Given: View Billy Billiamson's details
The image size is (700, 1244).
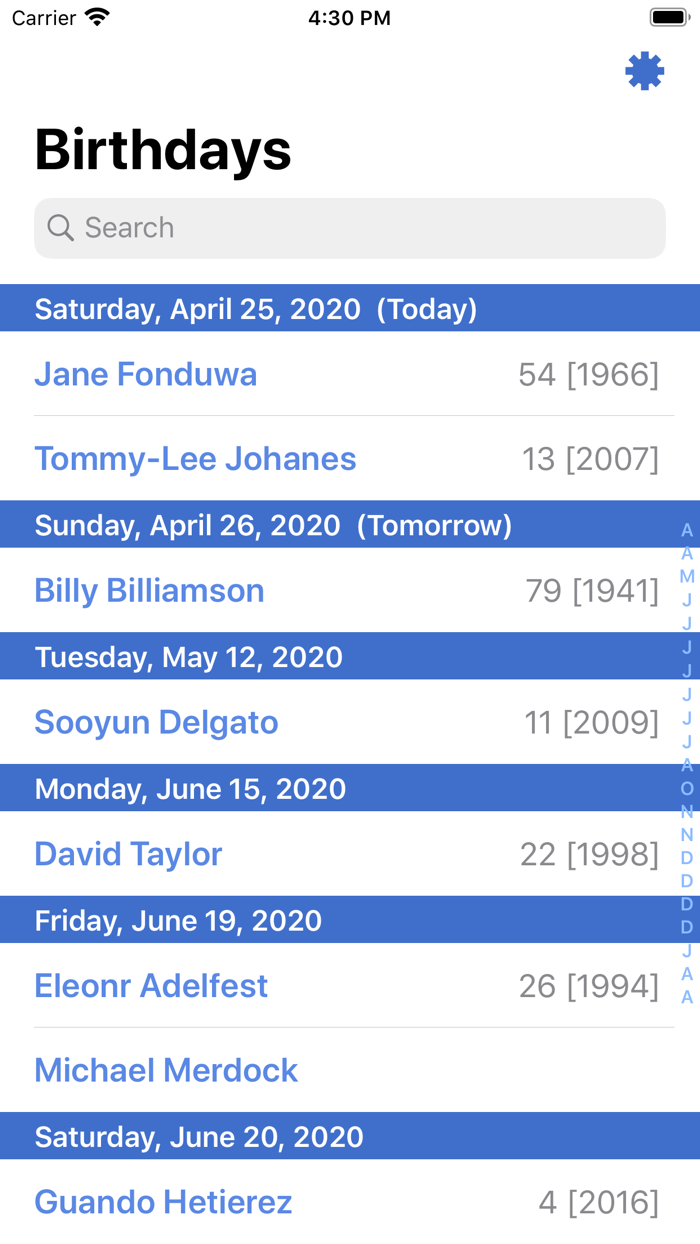Looking at the screenshot, I should [x=149, y=591].
